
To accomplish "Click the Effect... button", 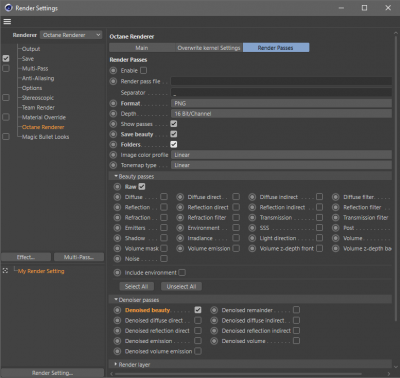I will (x=26, y=257).
